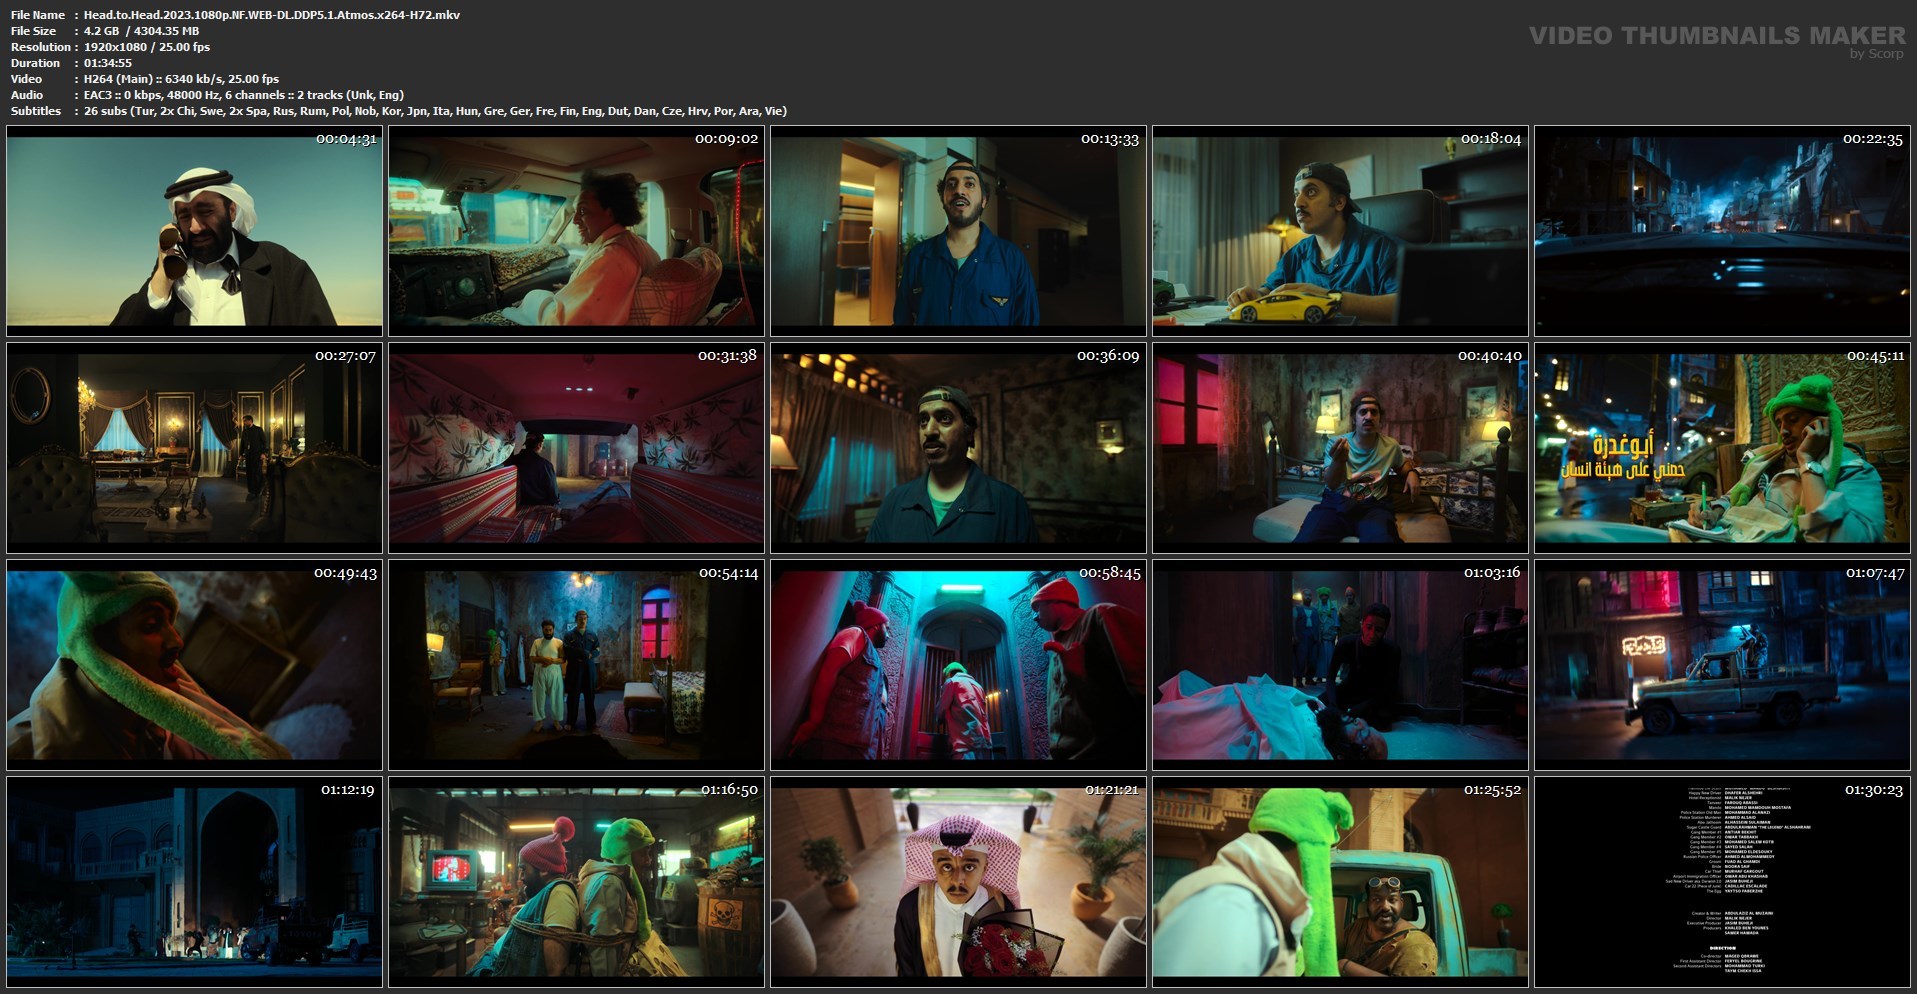Screen dimensions: 1917x994
Task: Click the 01:21:21 man with bouquet thumbnail
Action: [958, 882]
